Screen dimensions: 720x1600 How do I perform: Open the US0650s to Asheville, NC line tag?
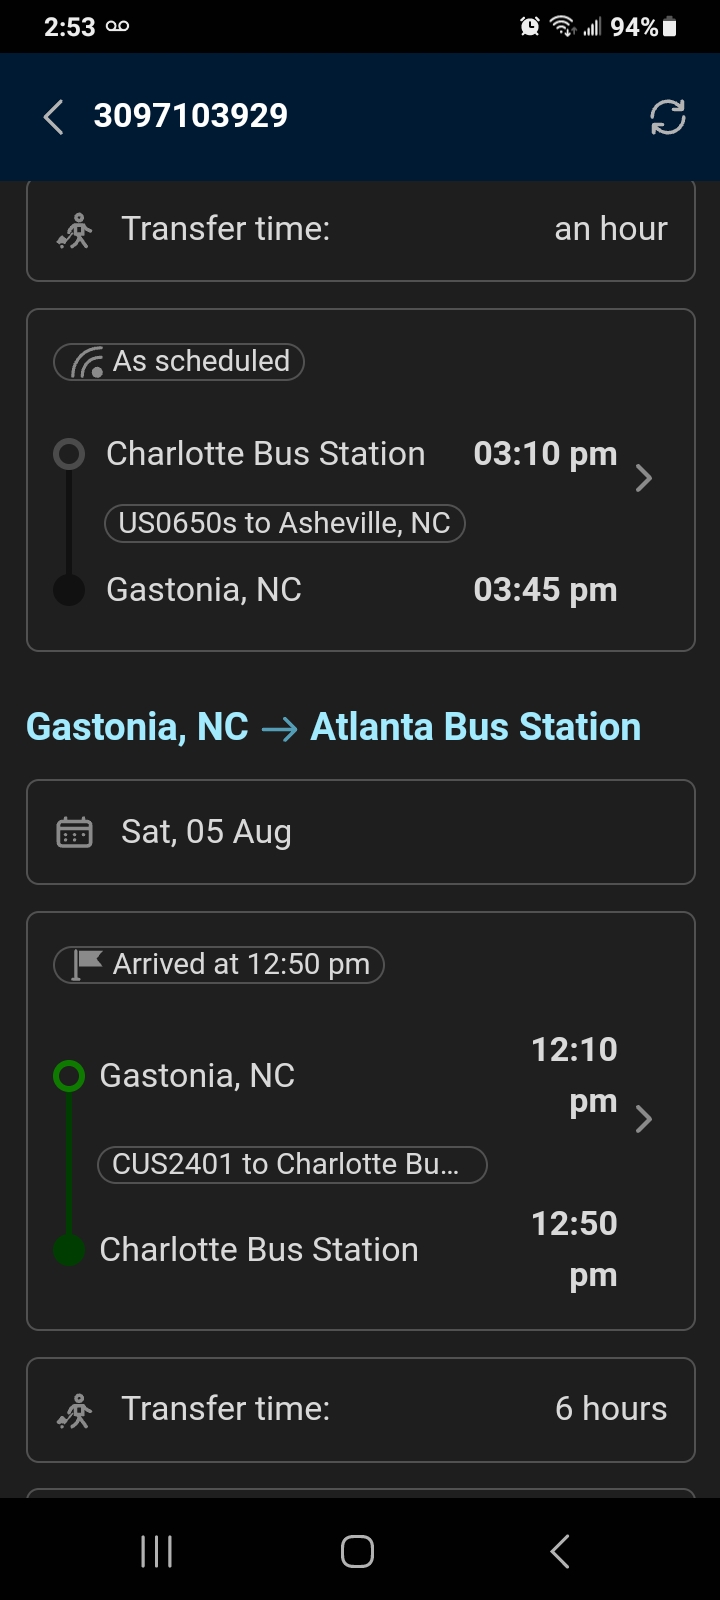click(285, 523)
